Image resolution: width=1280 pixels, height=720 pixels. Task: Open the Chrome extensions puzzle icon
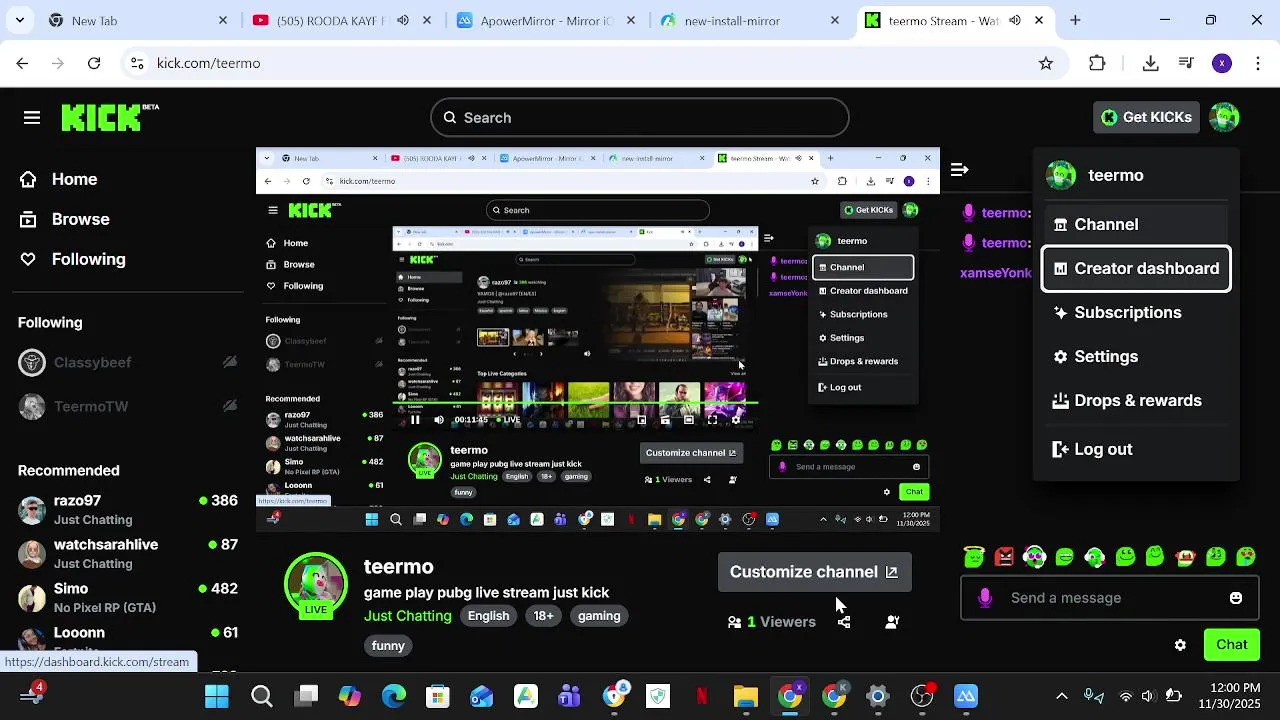click(x=1097, y=63)
